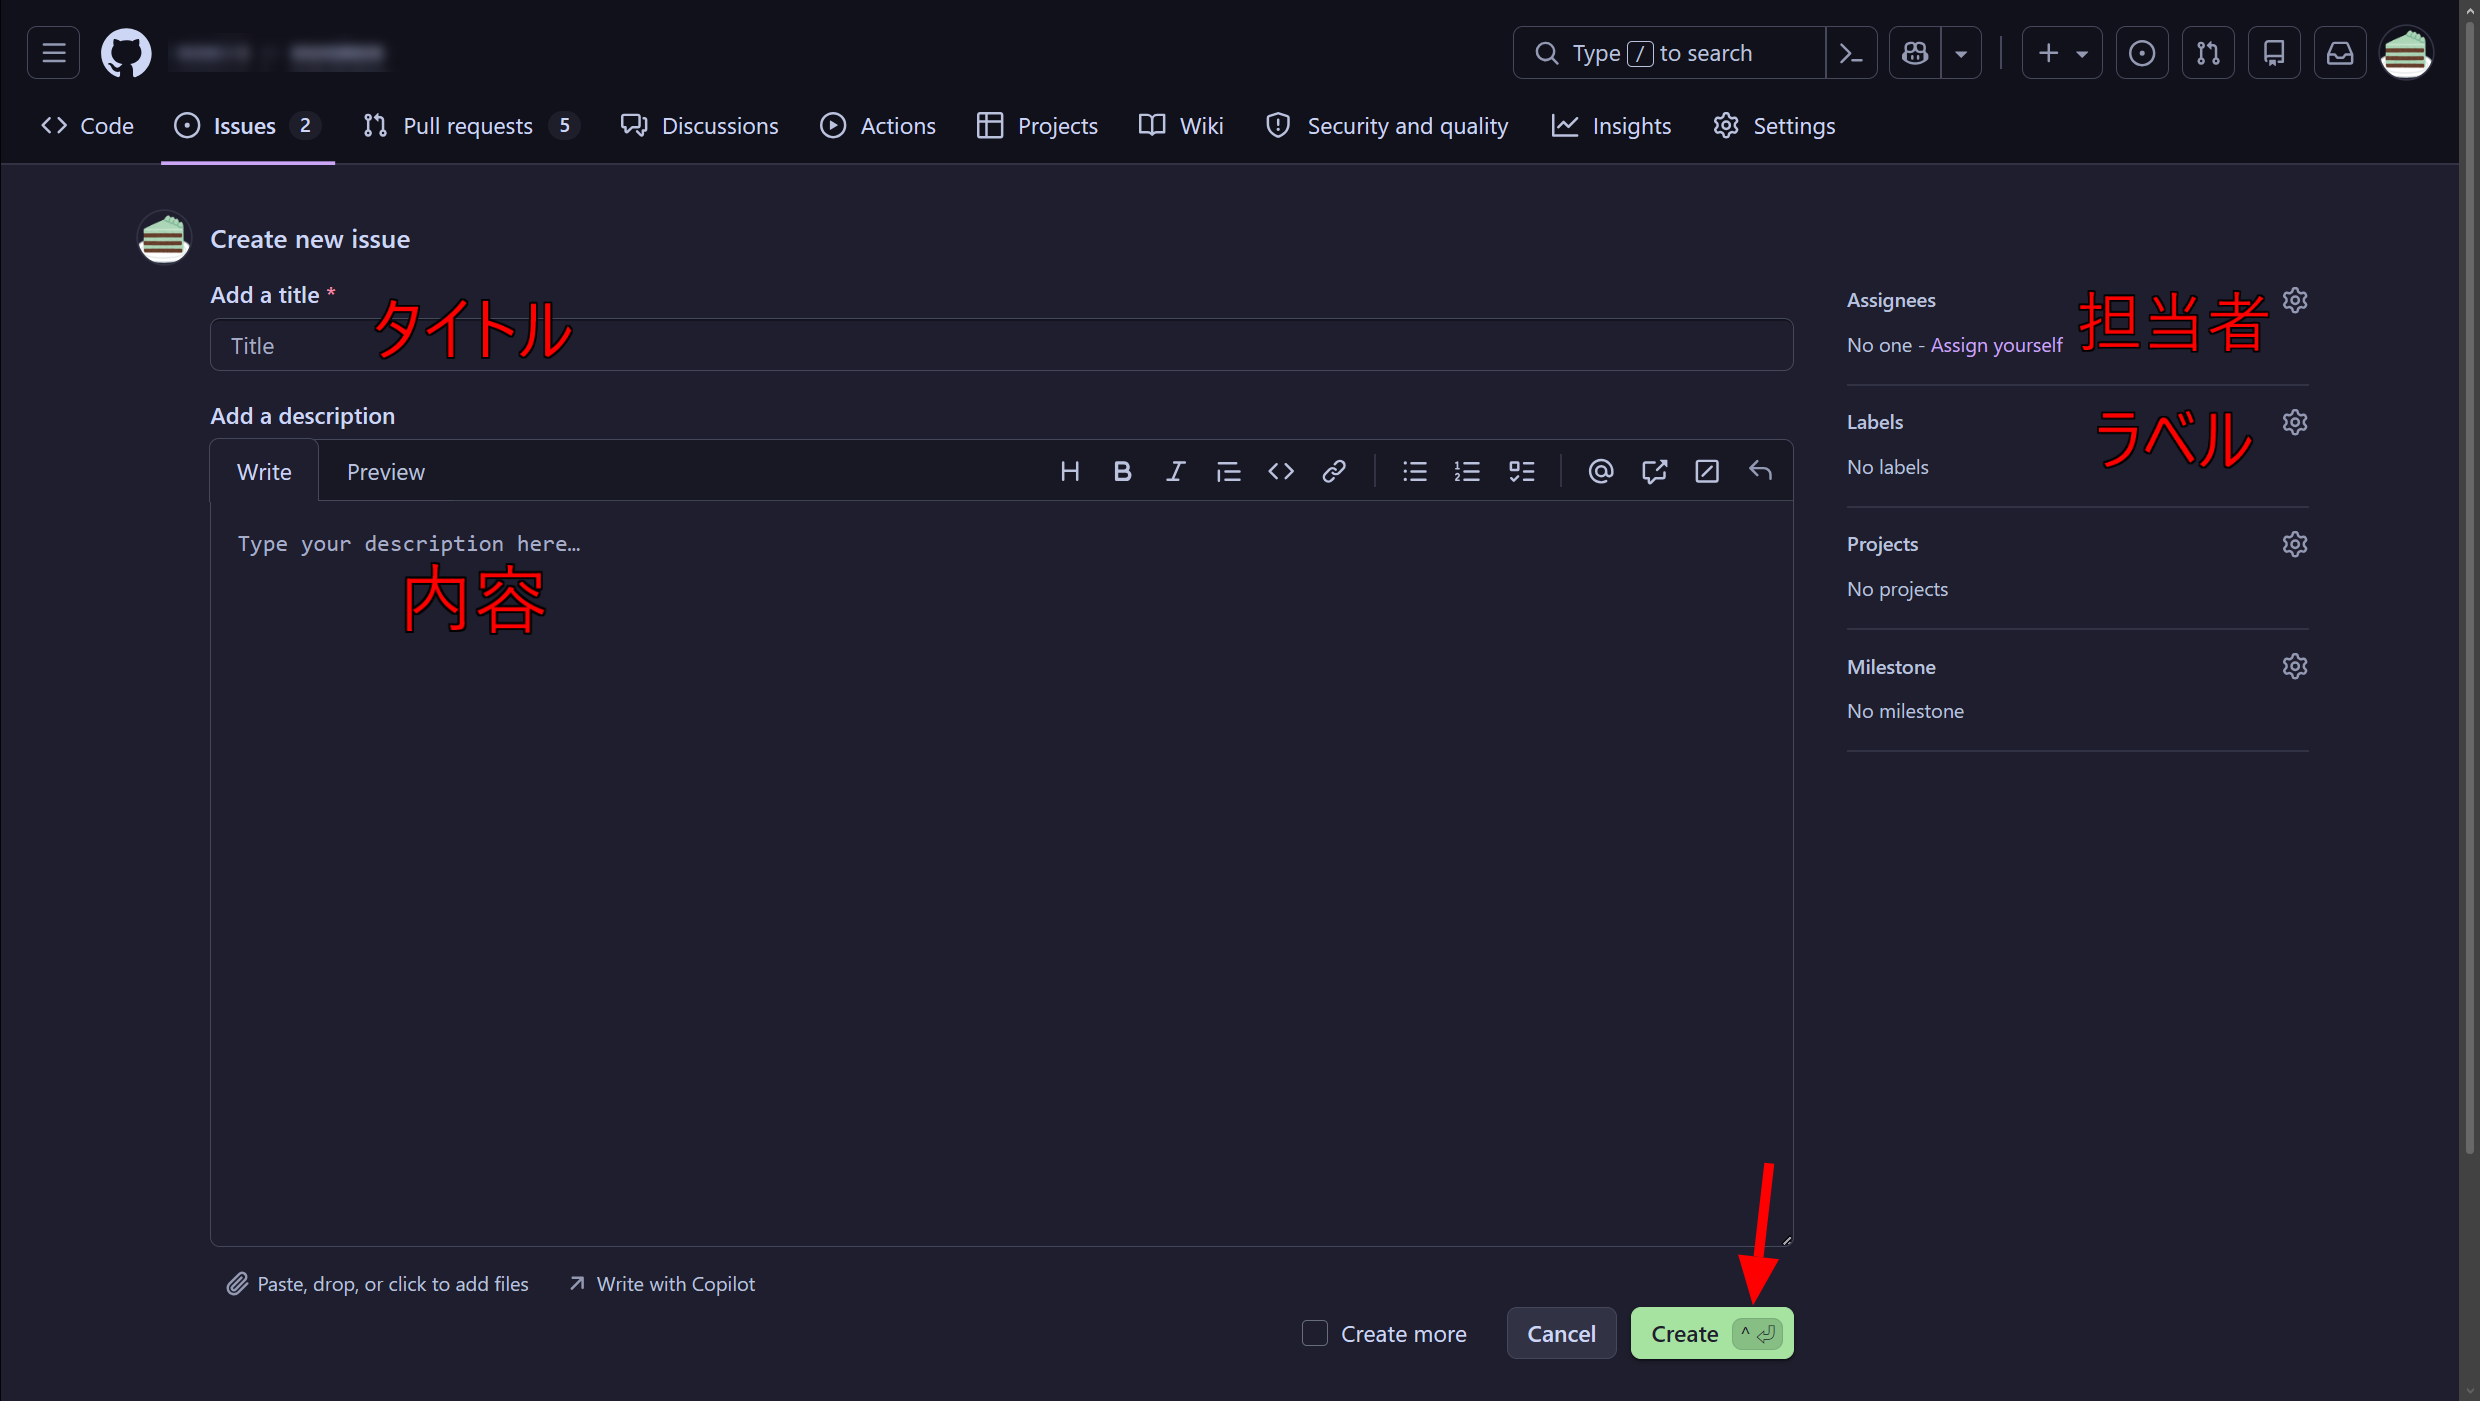Screen dimensions: 2480x1401
Task: Enable the Create more checkbox
Action: coord(1315,1333)
